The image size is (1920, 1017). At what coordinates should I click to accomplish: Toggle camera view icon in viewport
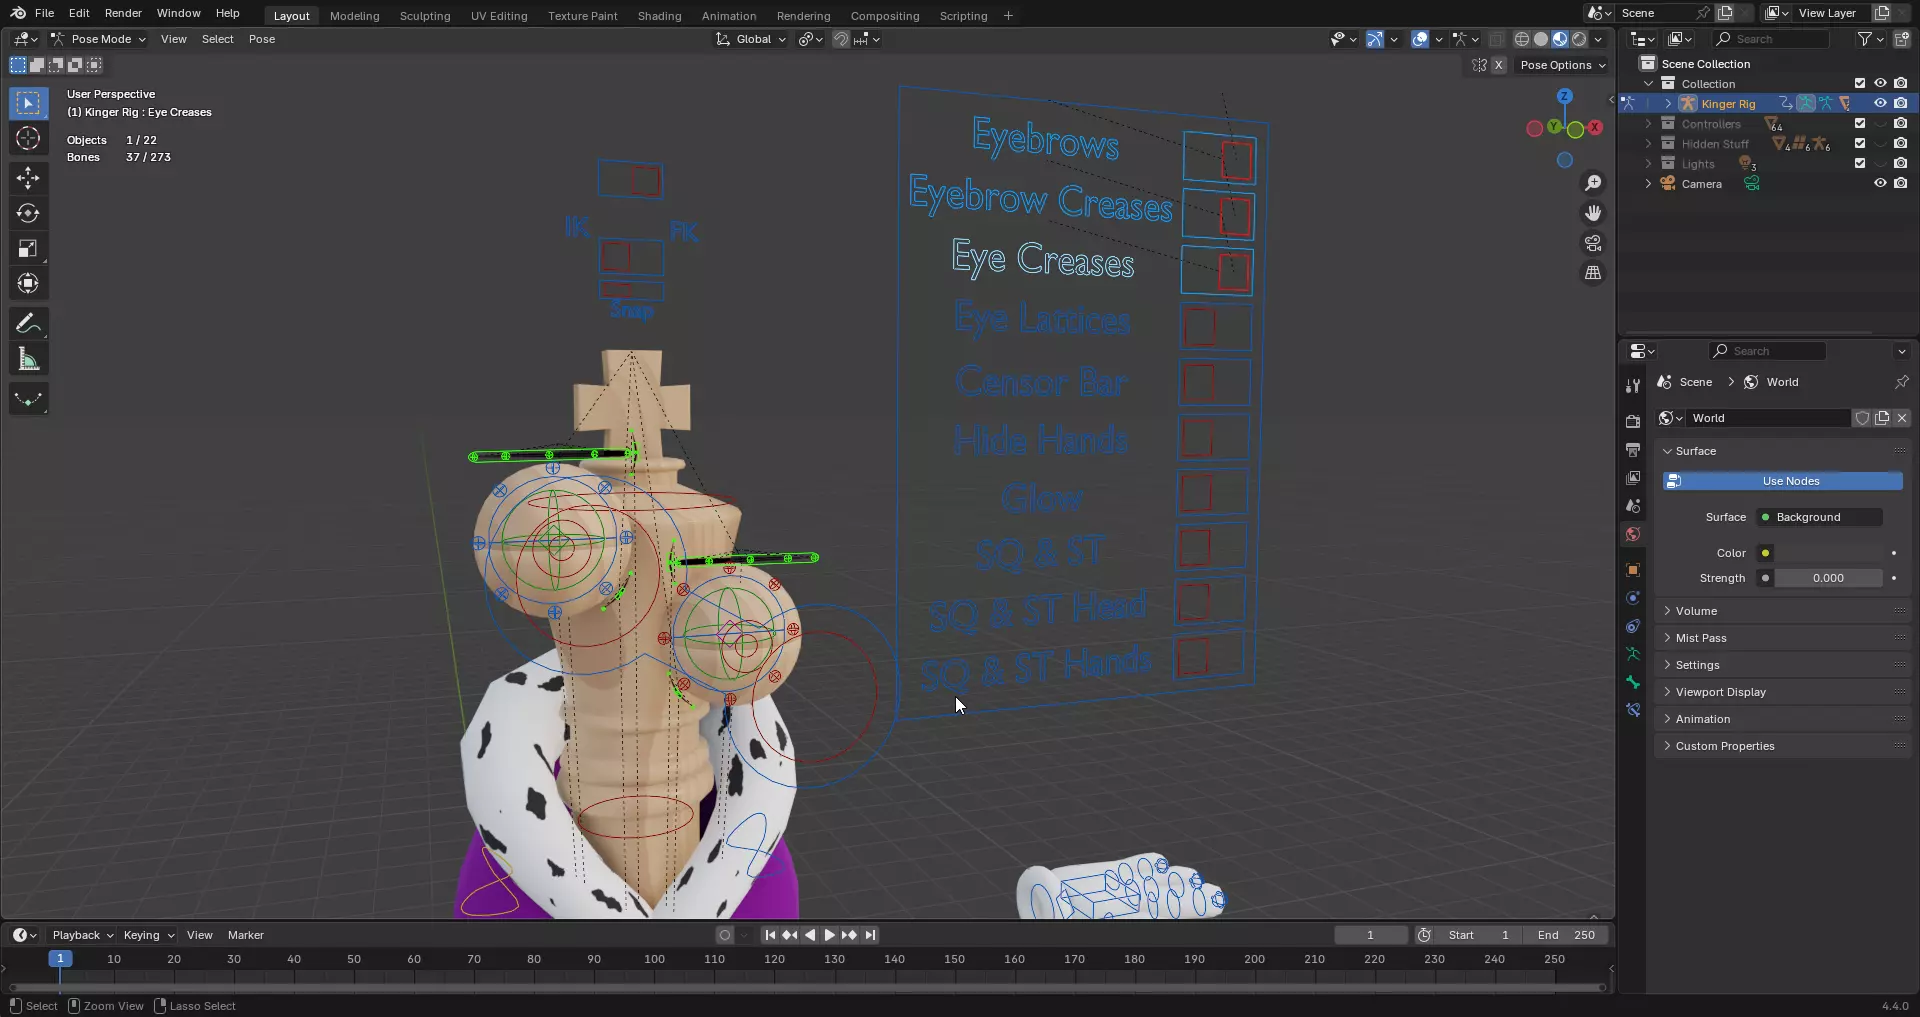(x=1593, y=243)
